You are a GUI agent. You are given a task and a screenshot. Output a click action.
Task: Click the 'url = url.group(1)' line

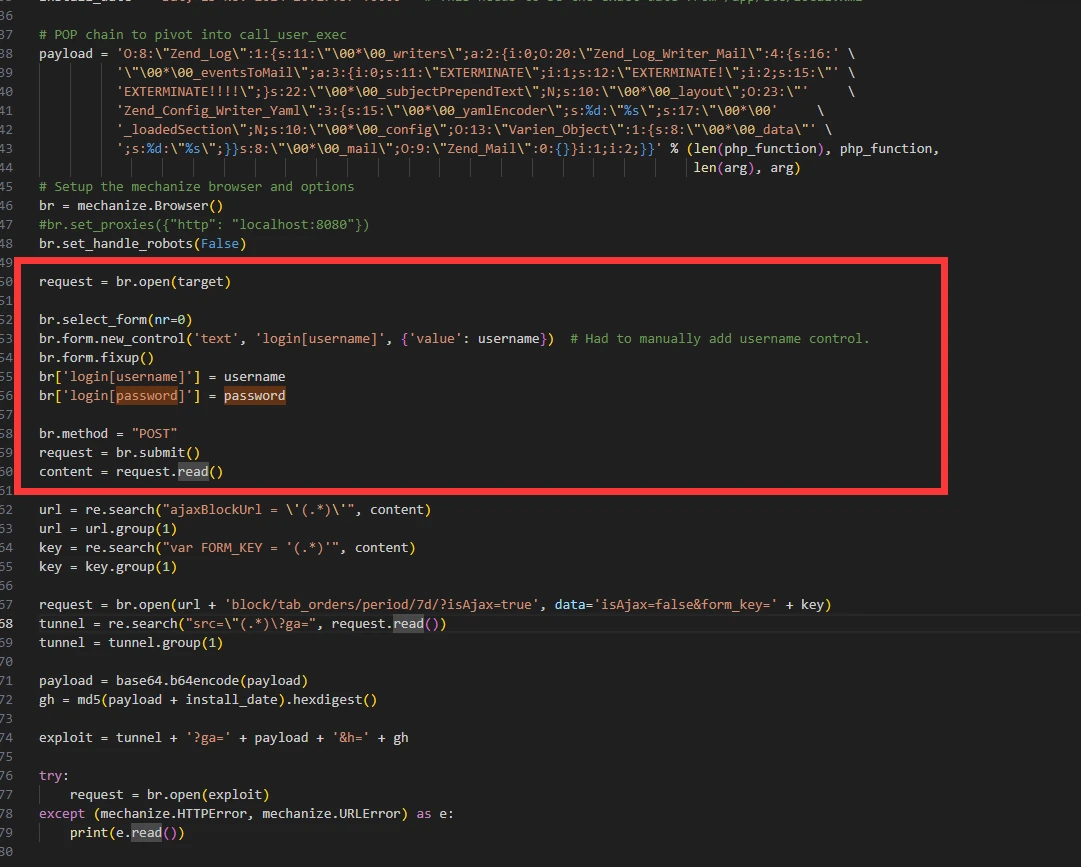click(108, 529)
